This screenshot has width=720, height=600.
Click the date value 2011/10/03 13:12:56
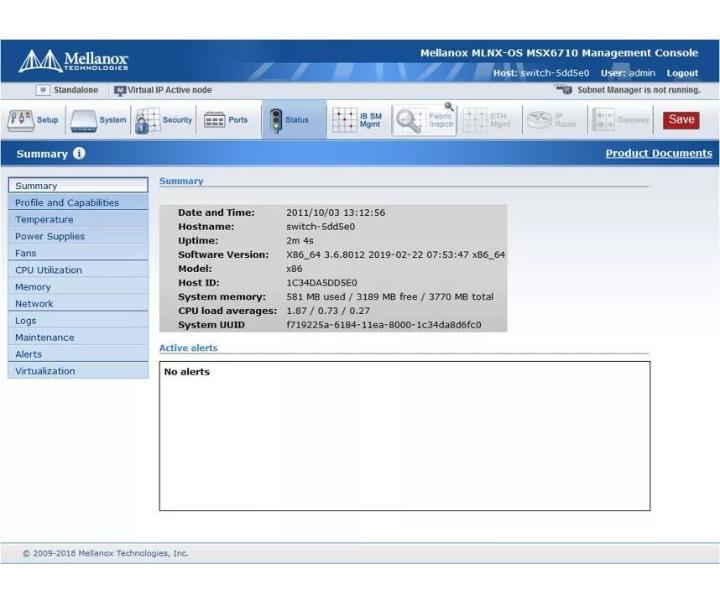336,213
